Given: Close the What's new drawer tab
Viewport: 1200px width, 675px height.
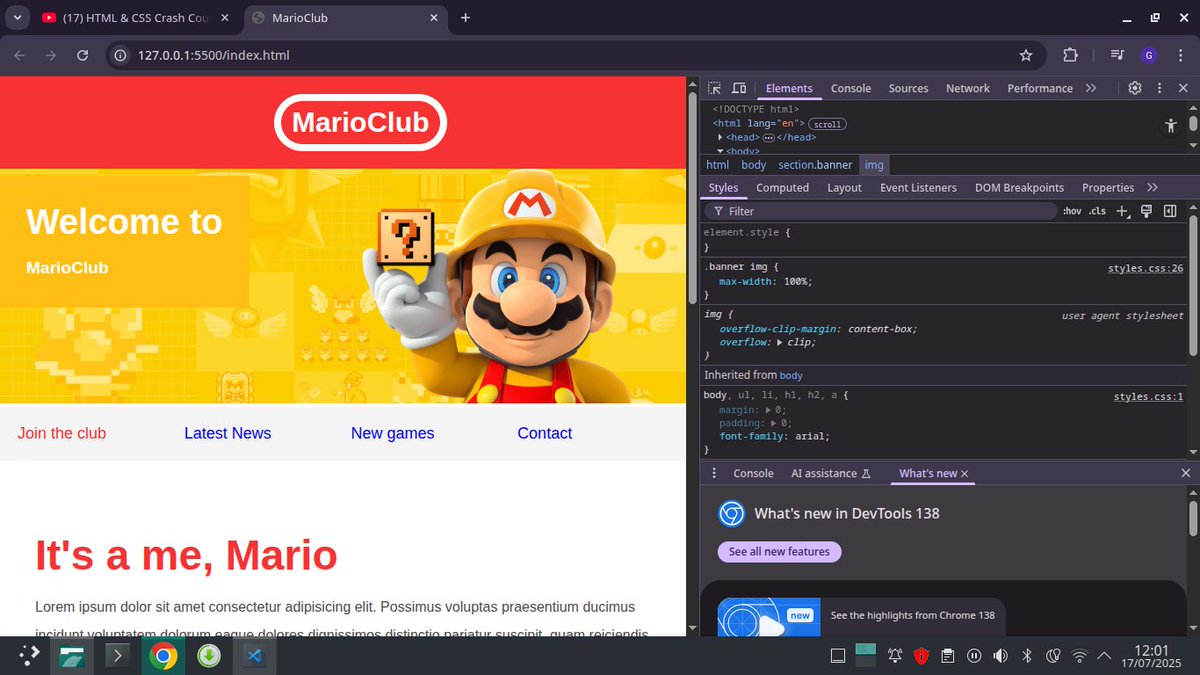Looking at the screenshot, I should 965,474.
